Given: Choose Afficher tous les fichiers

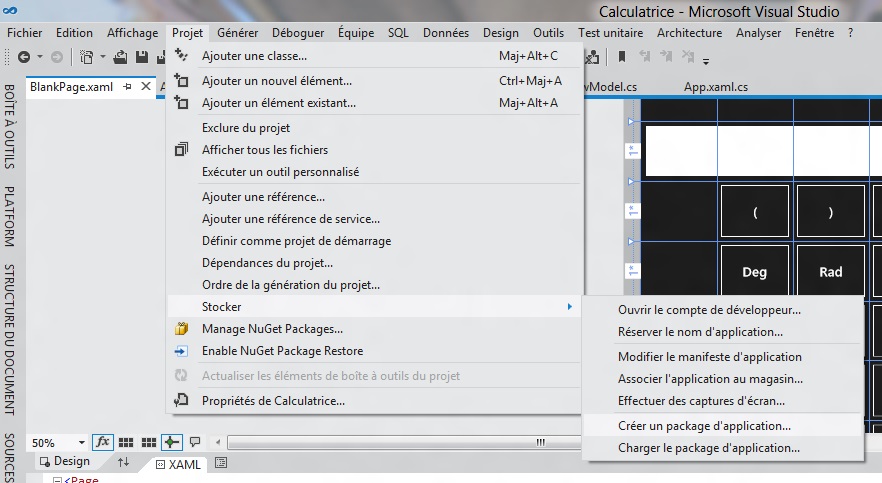Looking at the screenshot, I should click(375, 150).
